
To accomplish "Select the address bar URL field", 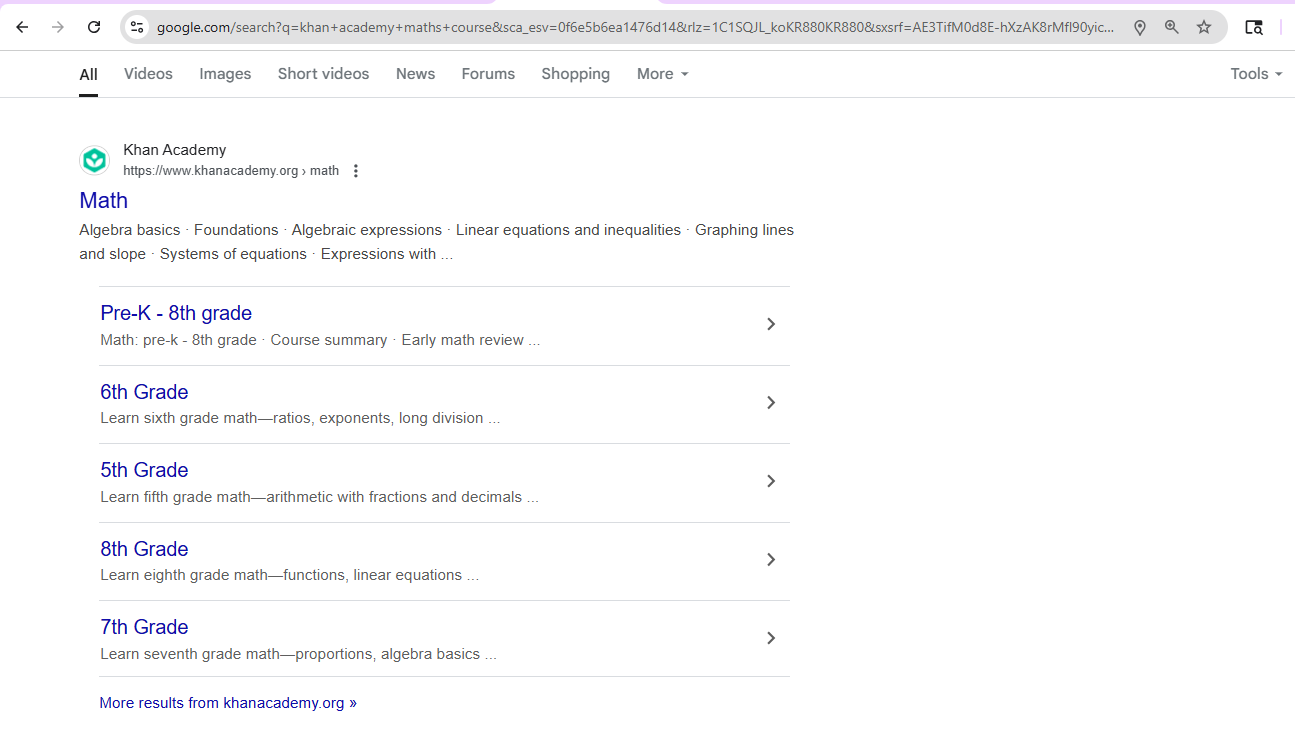I will coord(635,27).
